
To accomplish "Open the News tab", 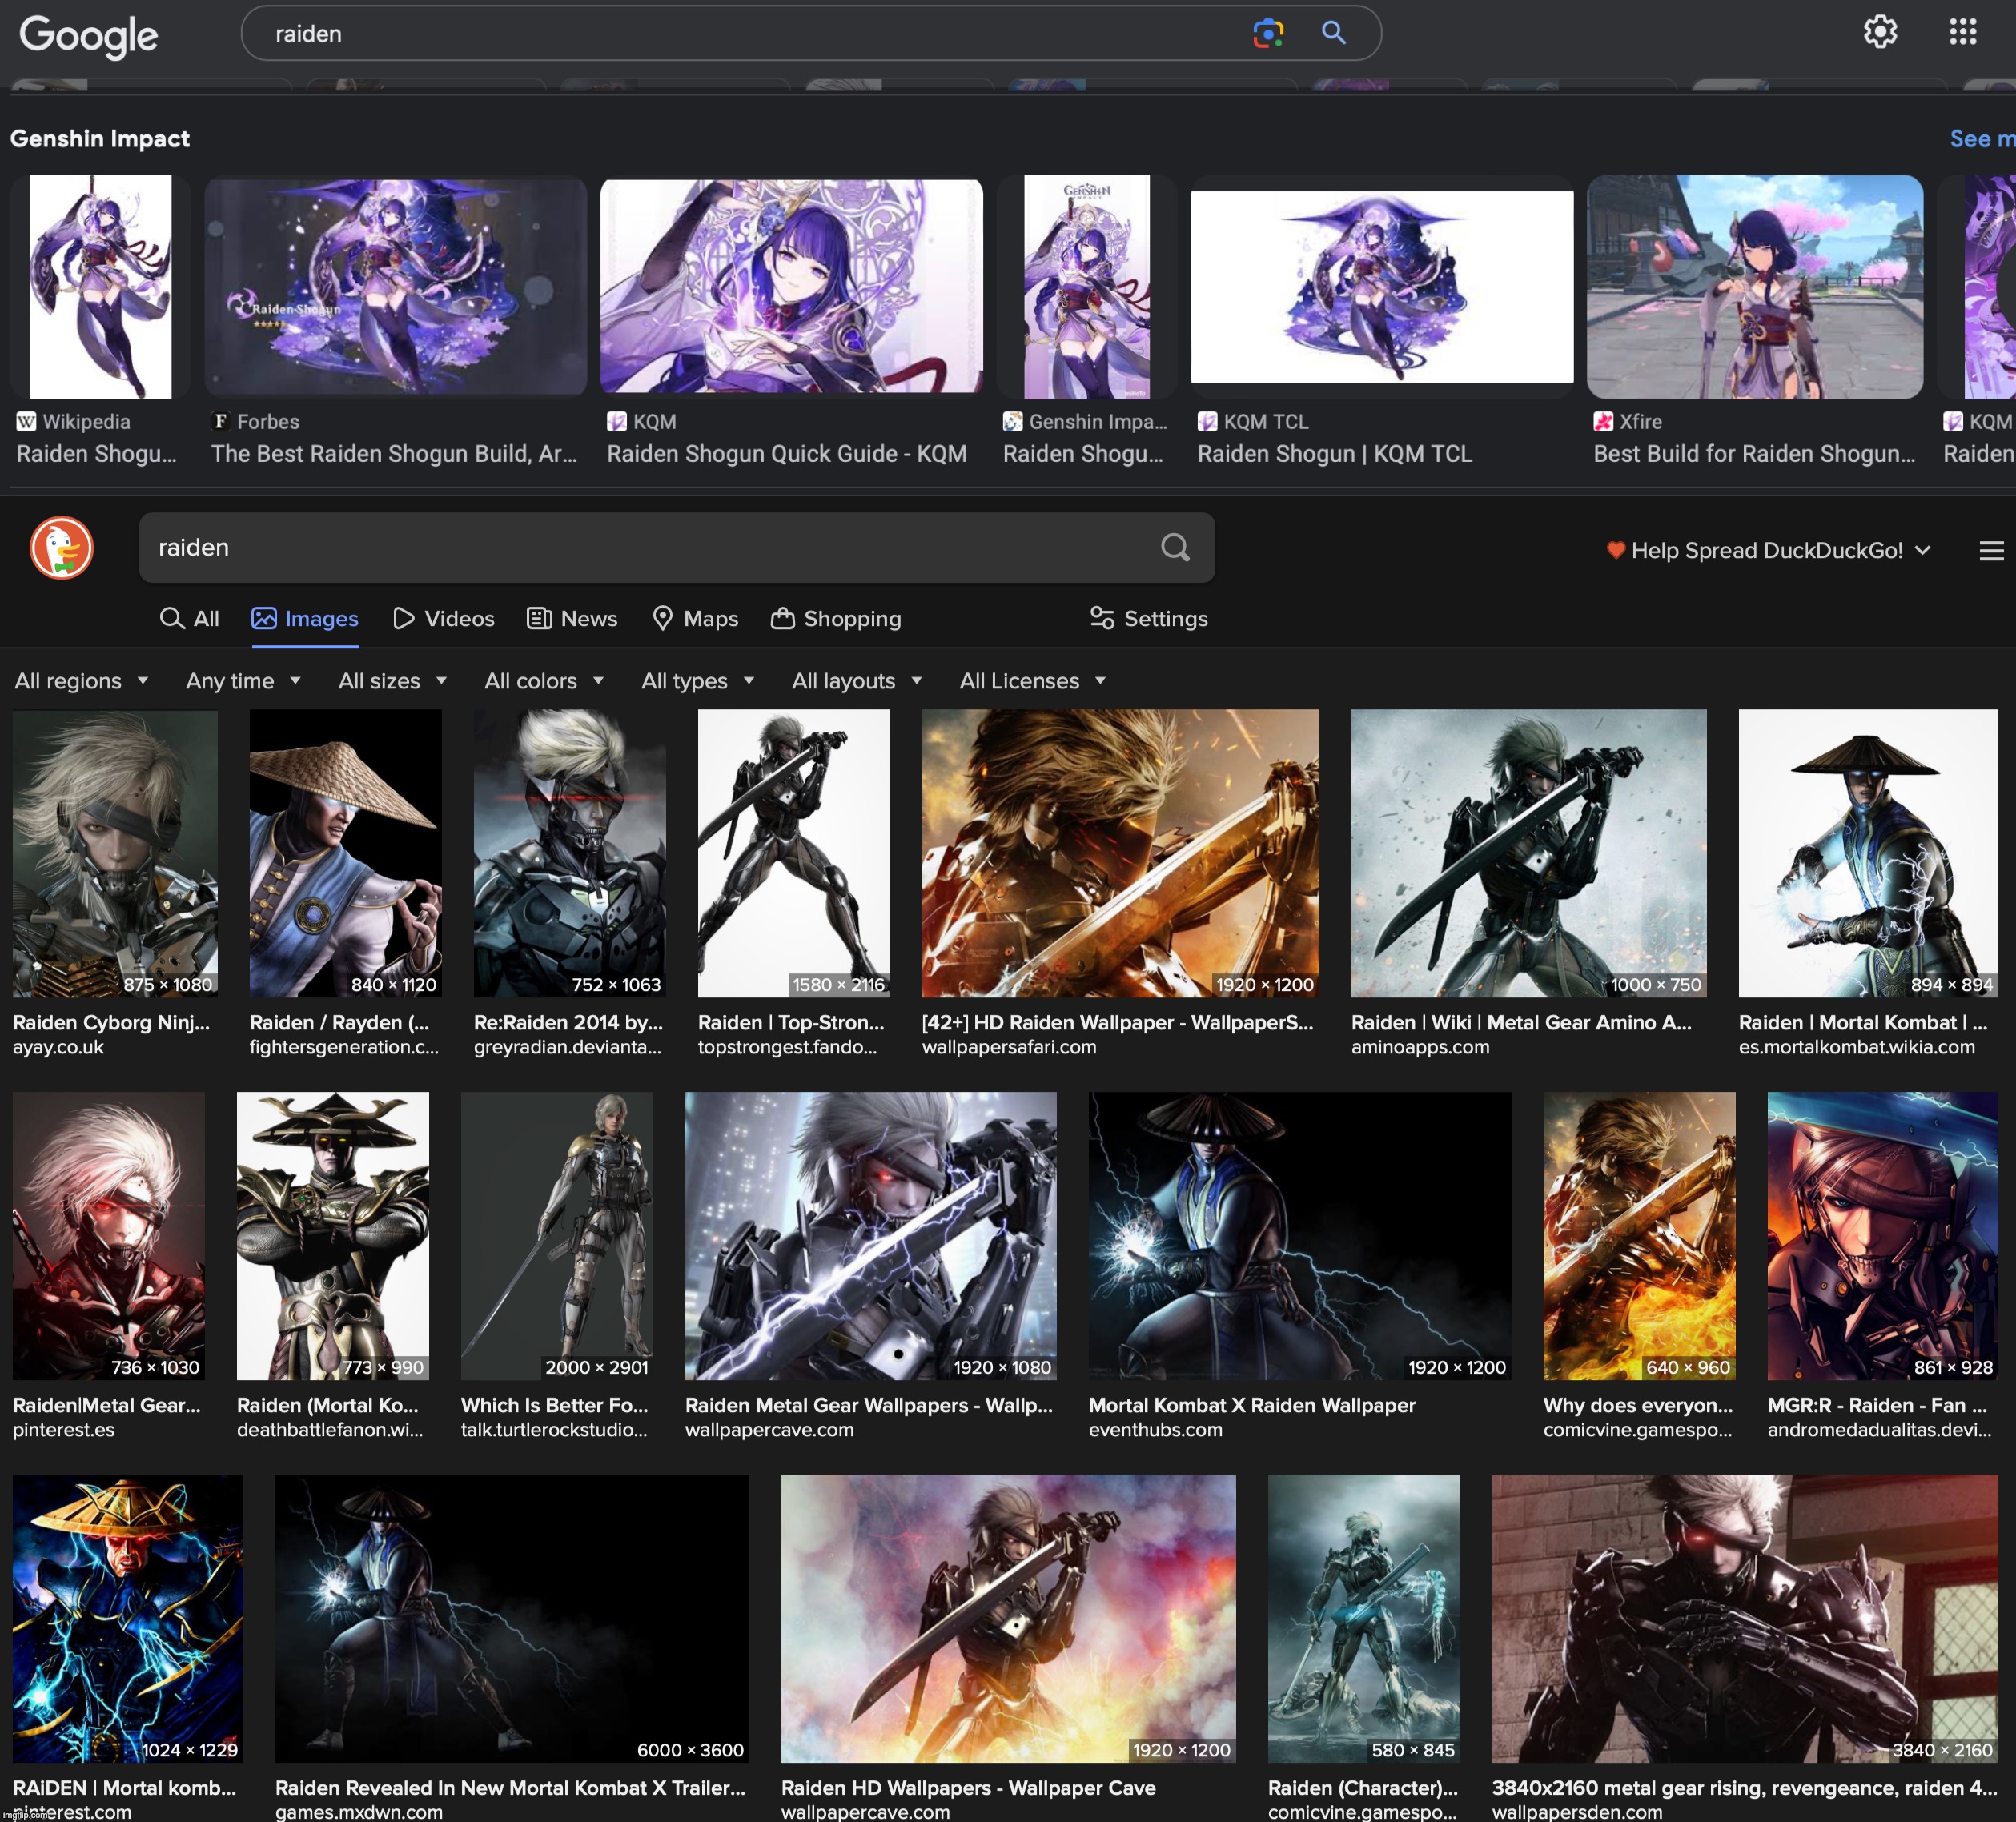I will 572,619.
